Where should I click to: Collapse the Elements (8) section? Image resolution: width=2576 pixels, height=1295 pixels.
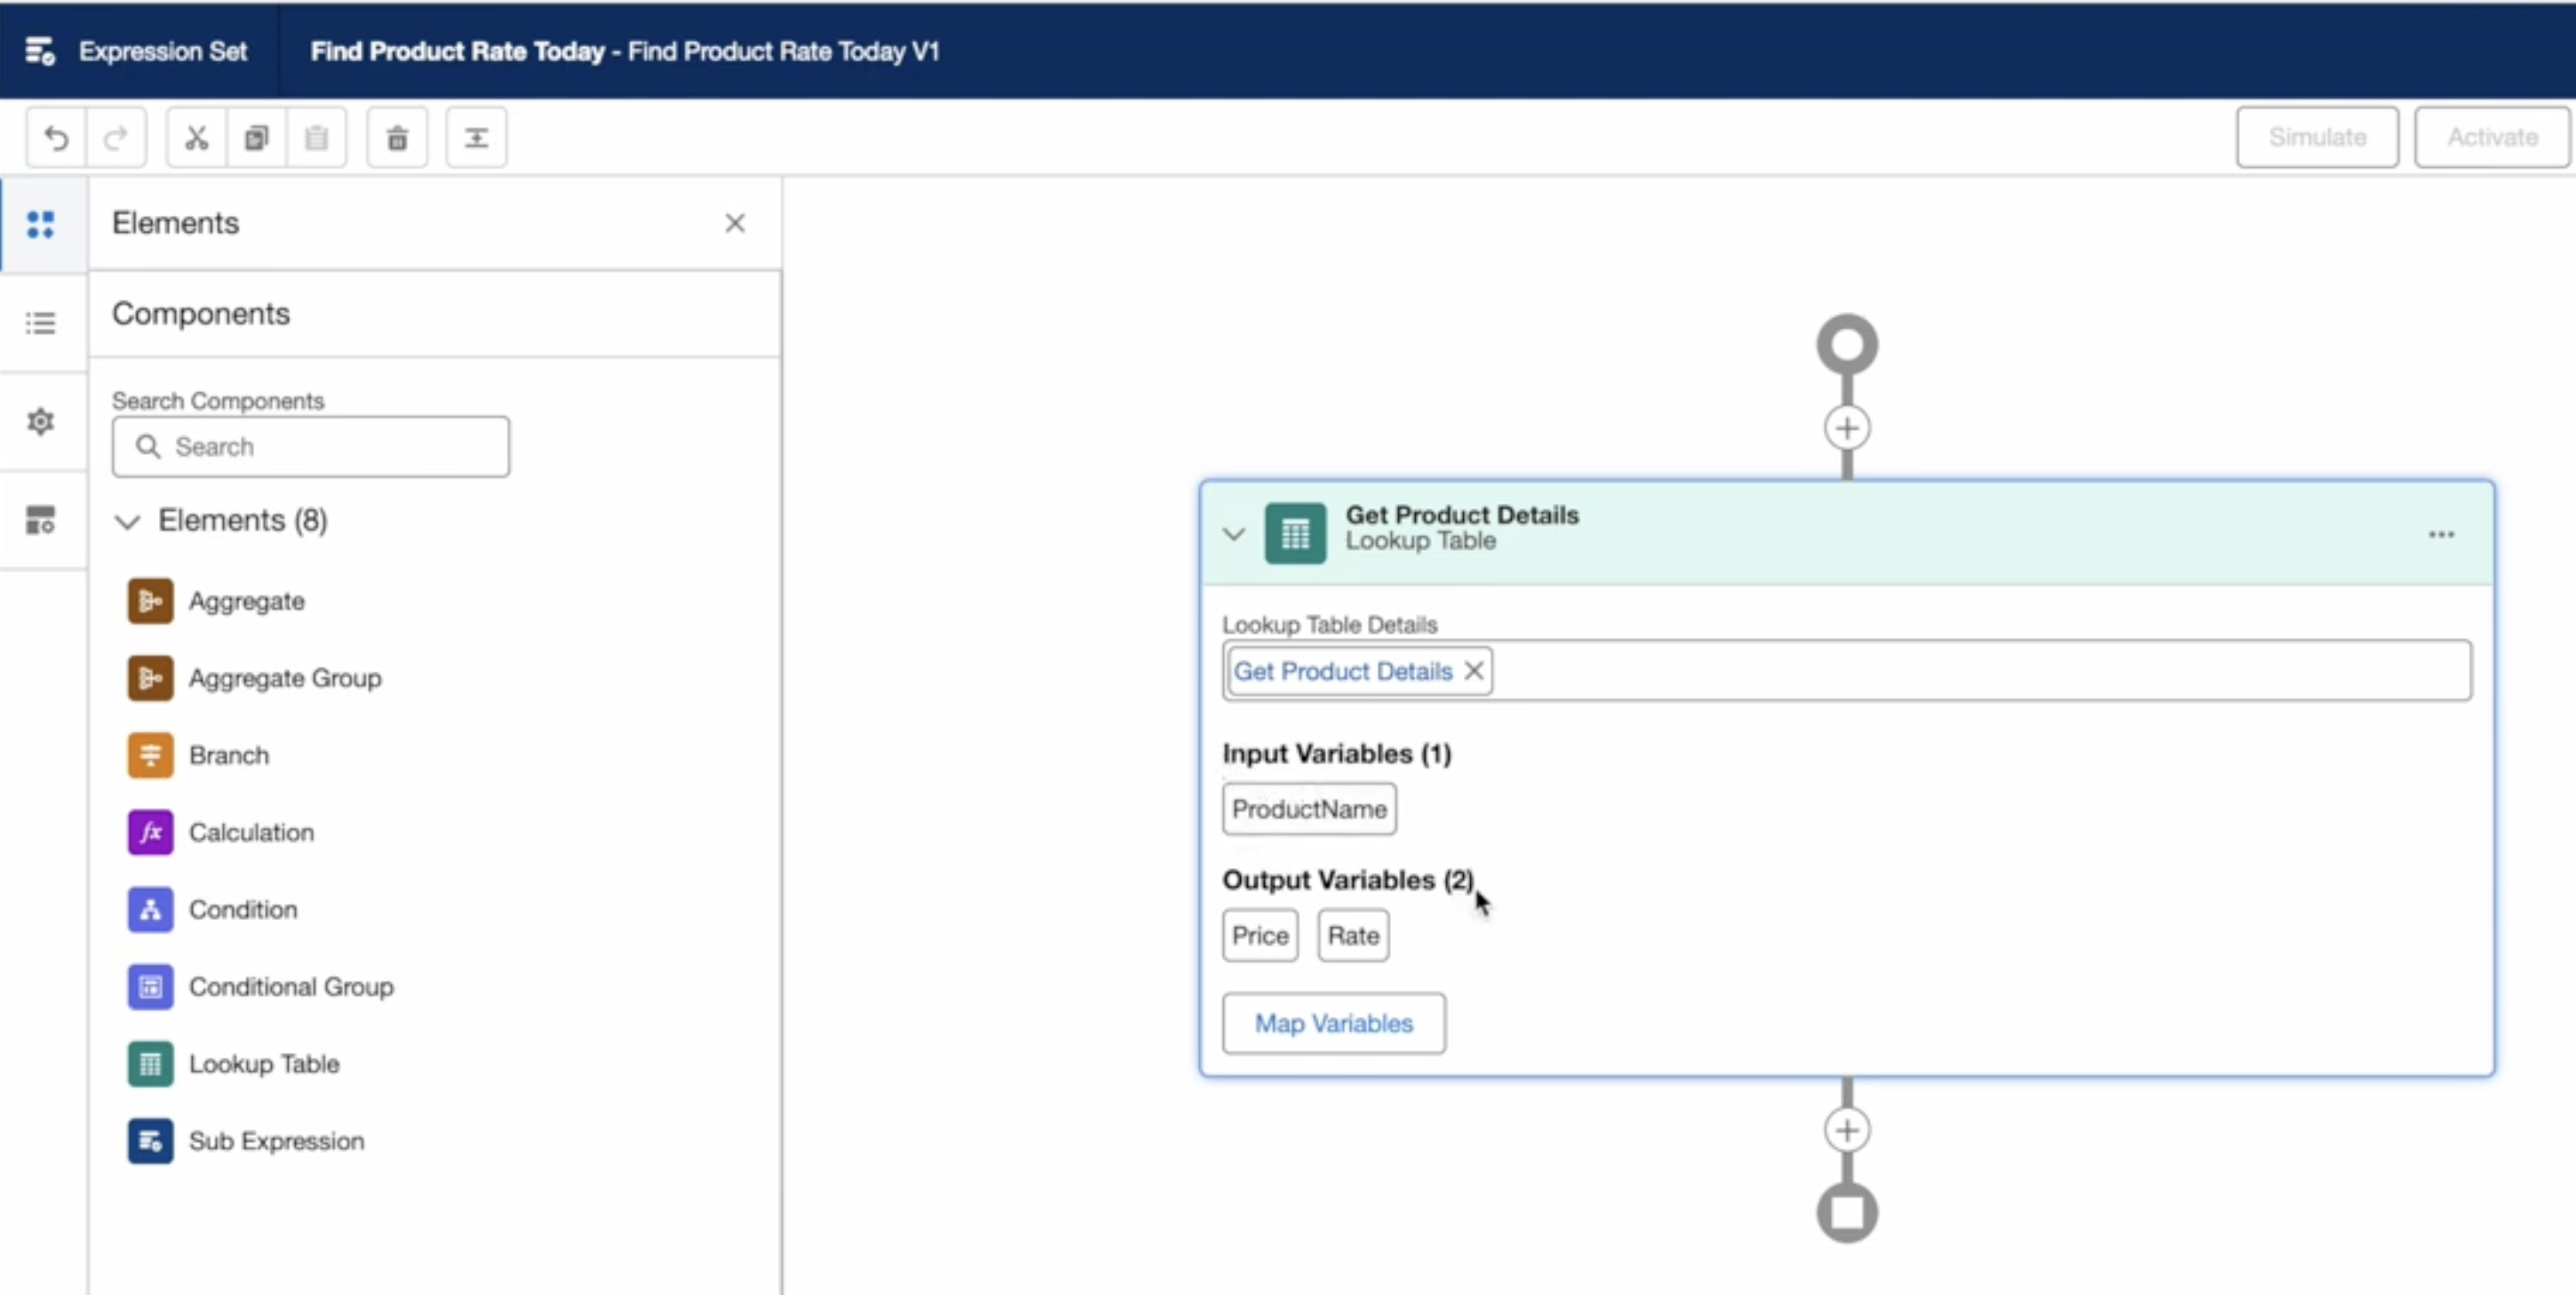click(127, 521)
